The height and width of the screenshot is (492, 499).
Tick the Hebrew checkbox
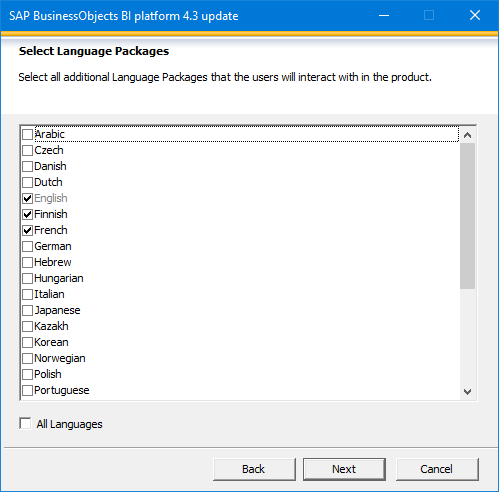click(27, 262)
